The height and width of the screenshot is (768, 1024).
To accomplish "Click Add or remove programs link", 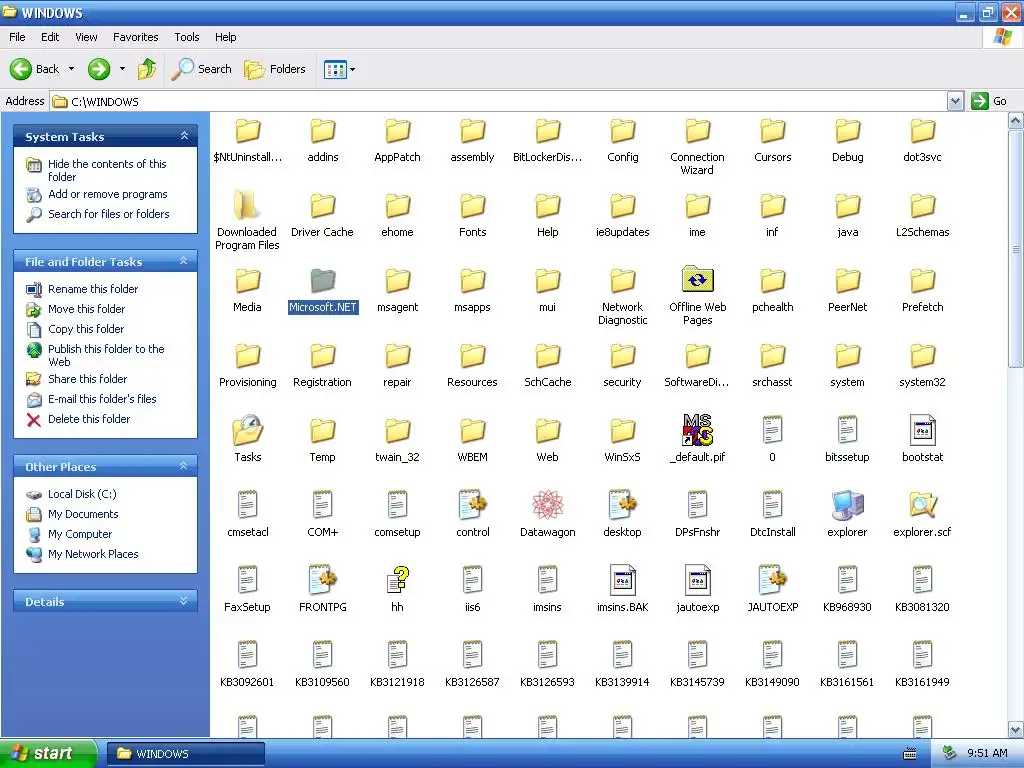I will pyautogui.click(x=108, y=194).
